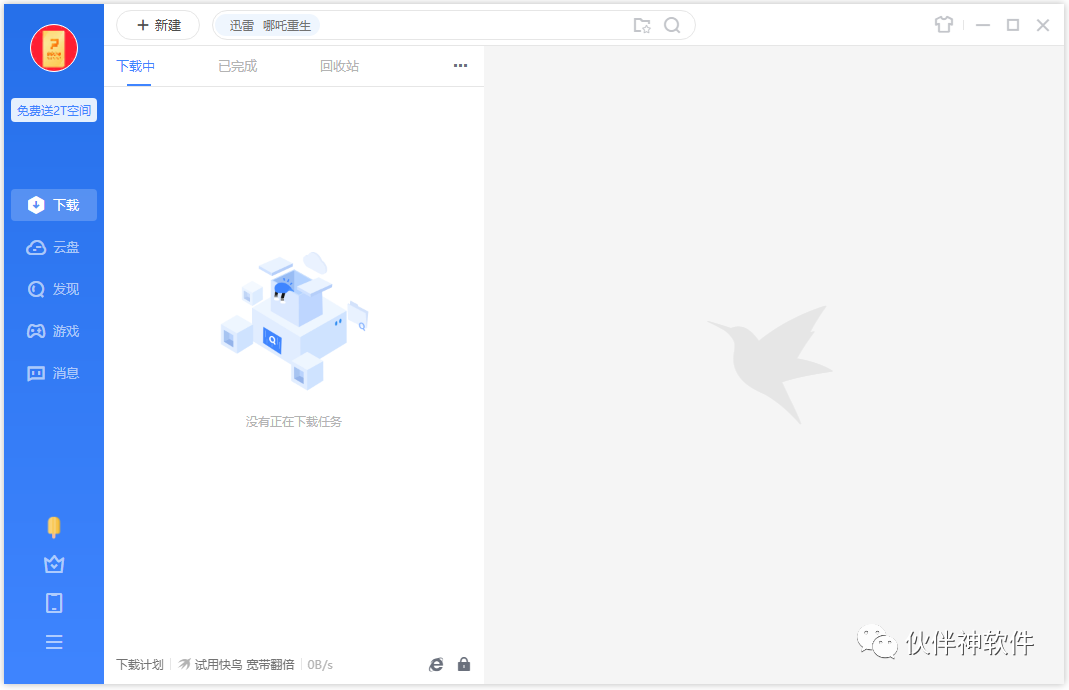Switch to the 已完成 completed tab
1069x690 pixels.
pyautogui.click(x=237, y=65)
